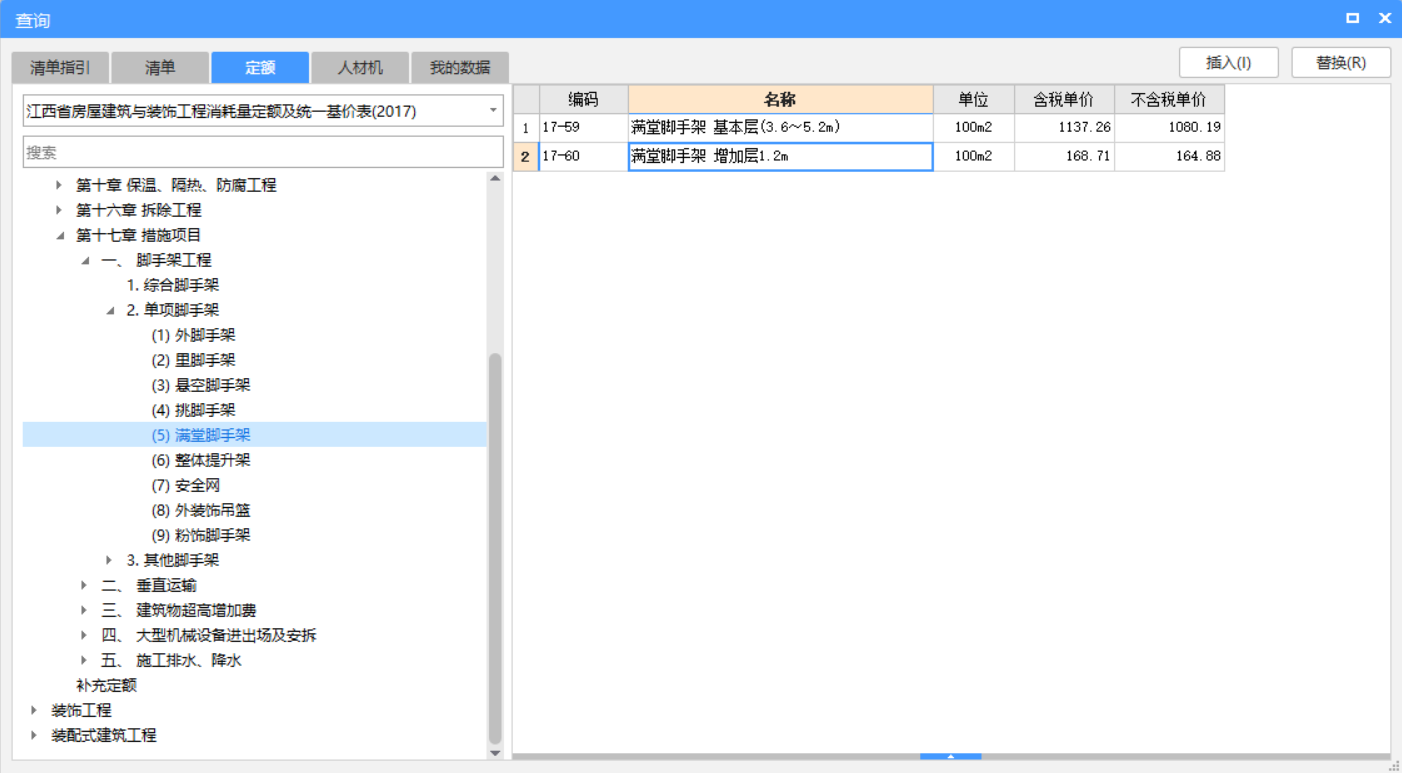Collapse 第十七章 措施项目 node
1402x773 pixels.
click(x=59, y=235)
